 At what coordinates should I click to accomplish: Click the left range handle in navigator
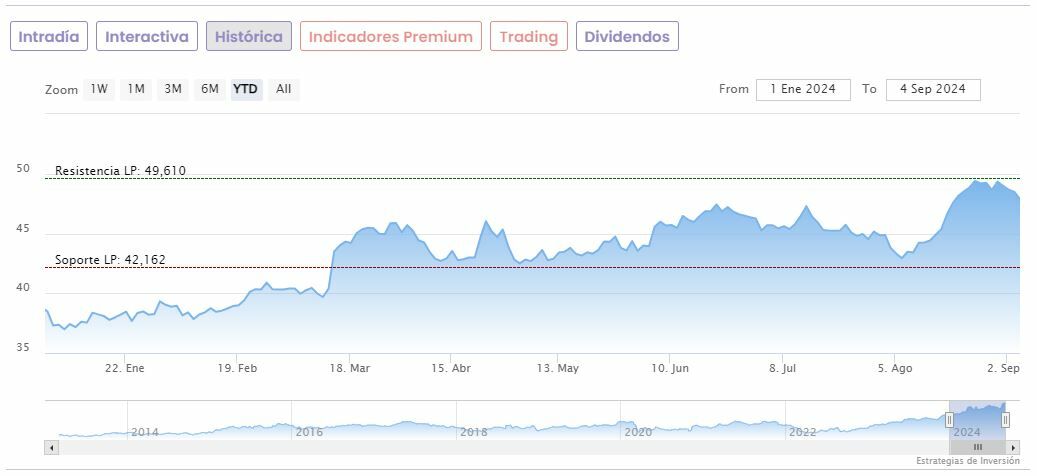tap(949, 420)
